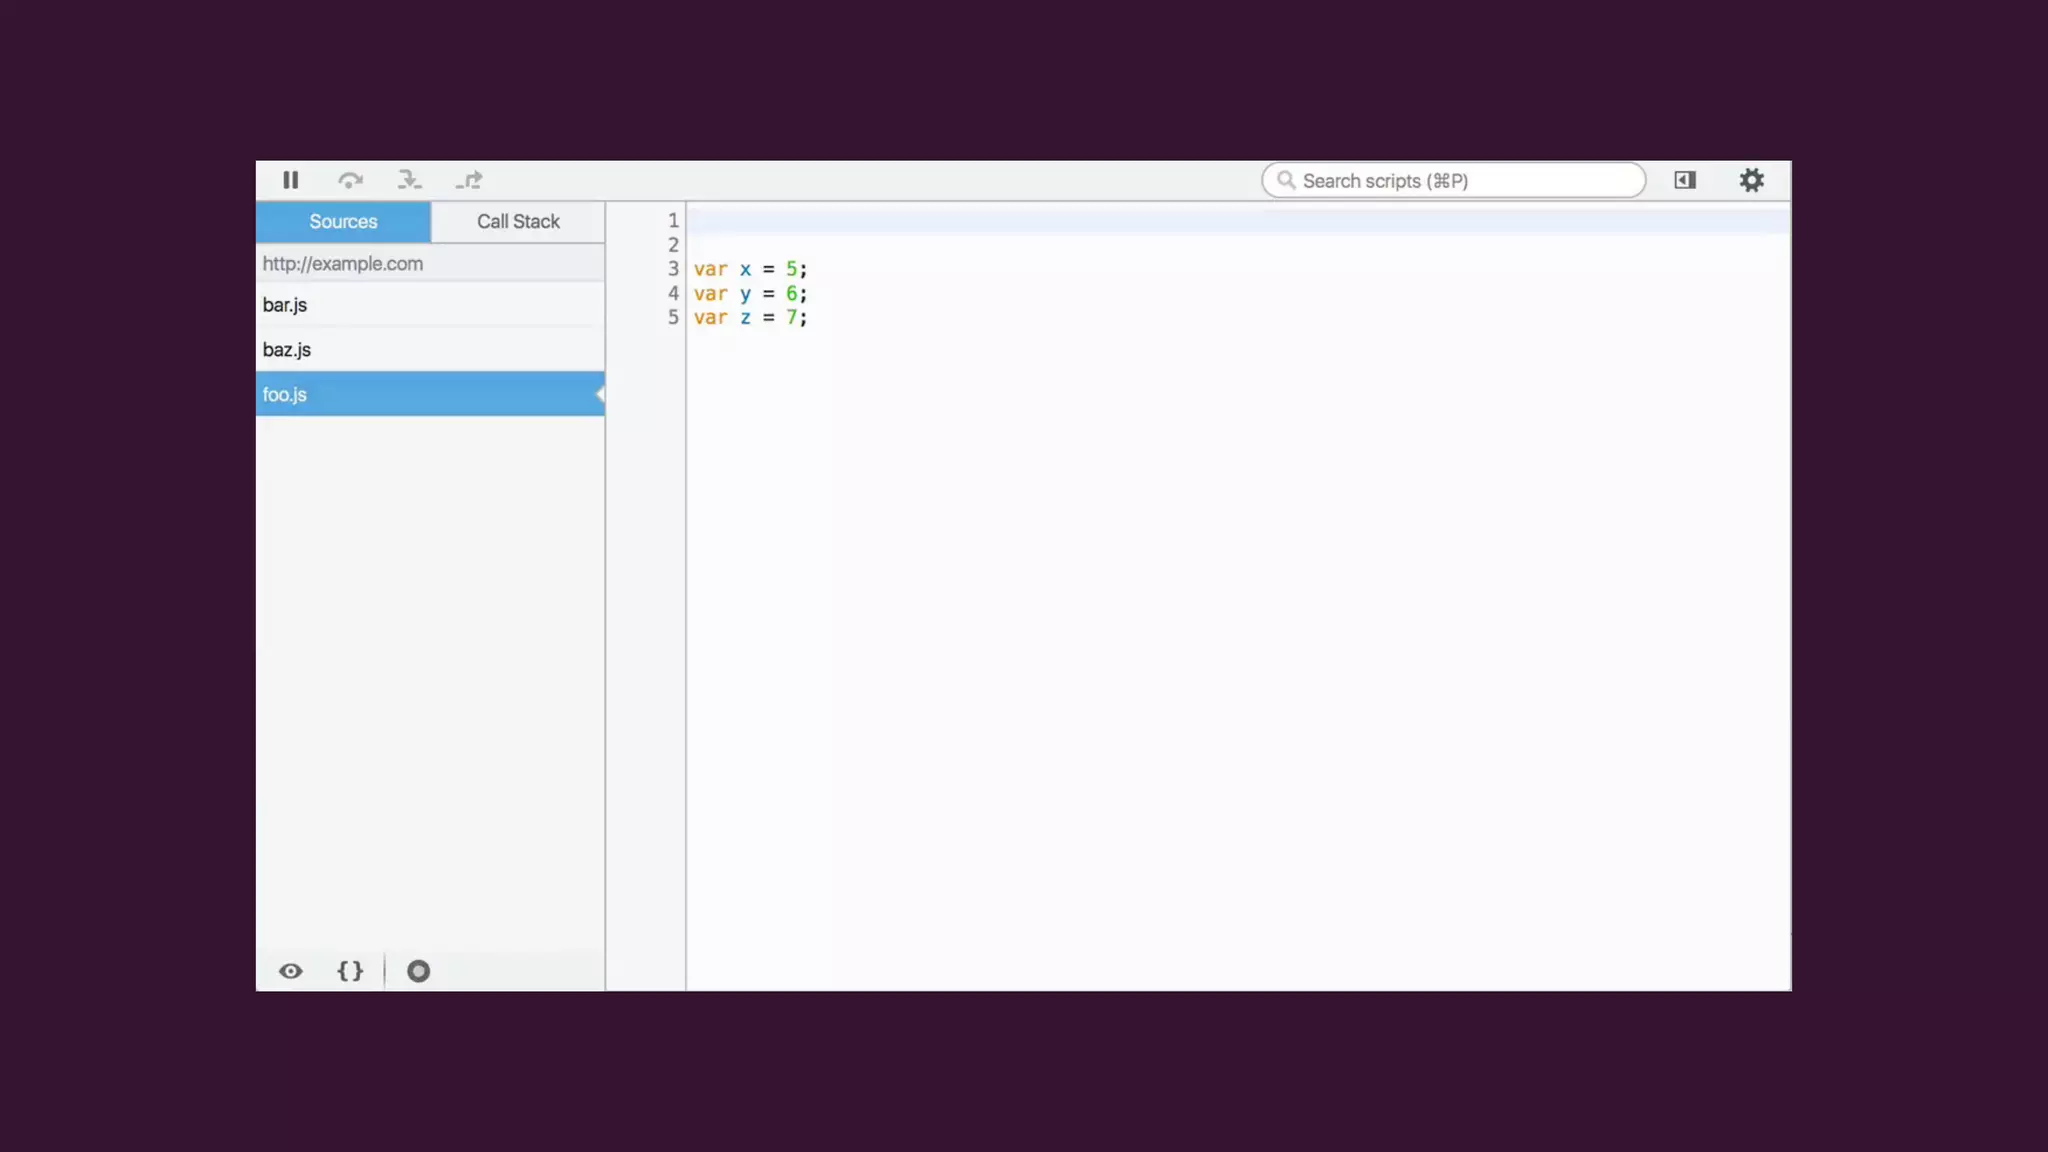Click the code line var y = 6
This screenshot has width=2048, height=1152.
coord(750,294)
